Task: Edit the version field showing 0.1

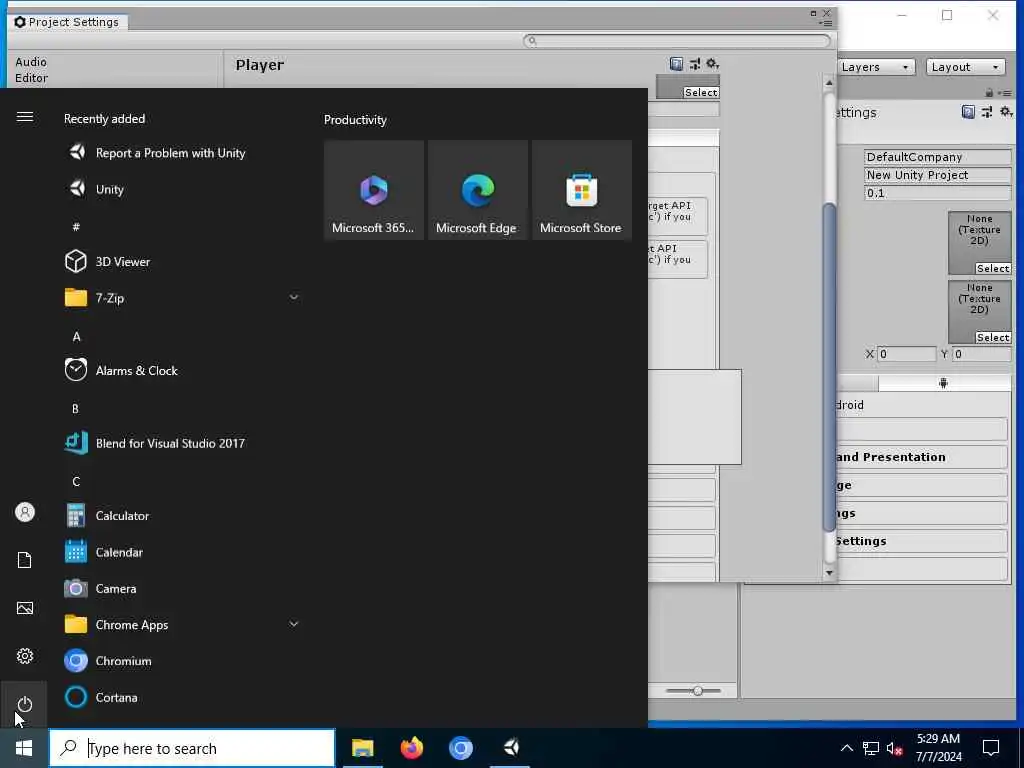Action: (938, 193)
